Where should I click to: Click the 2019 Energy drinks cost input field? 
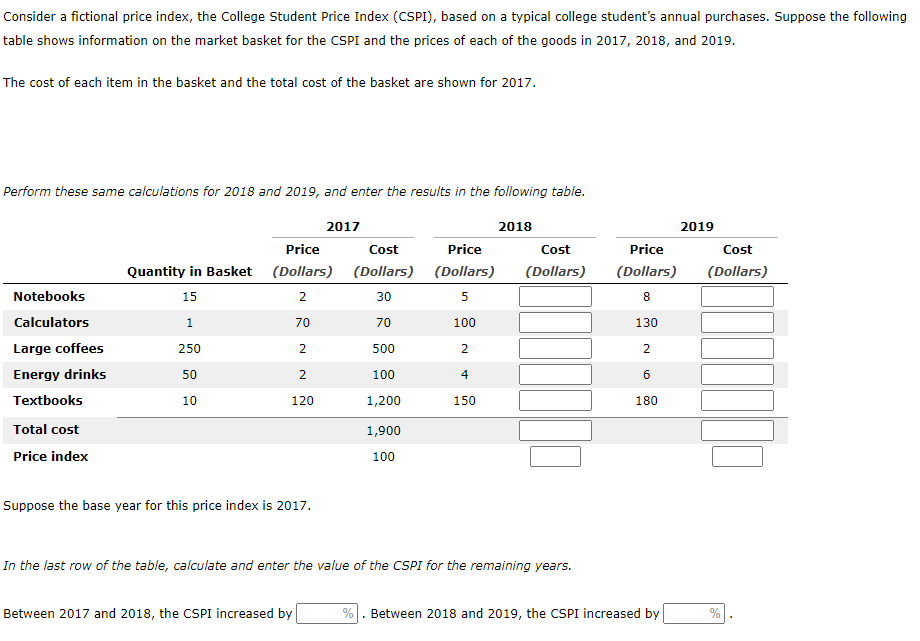tap(736, 373)
